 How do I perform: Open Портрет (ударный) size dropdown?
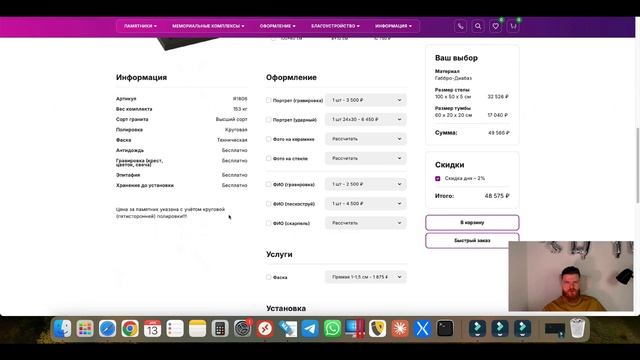pos(366,120)
